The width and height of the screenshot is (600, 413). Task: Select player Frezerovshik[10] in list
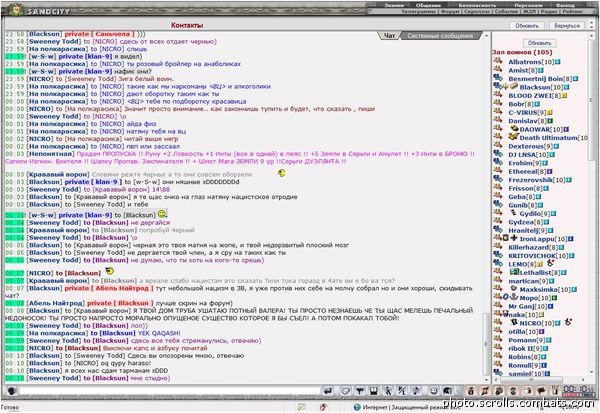click(536, 180)
